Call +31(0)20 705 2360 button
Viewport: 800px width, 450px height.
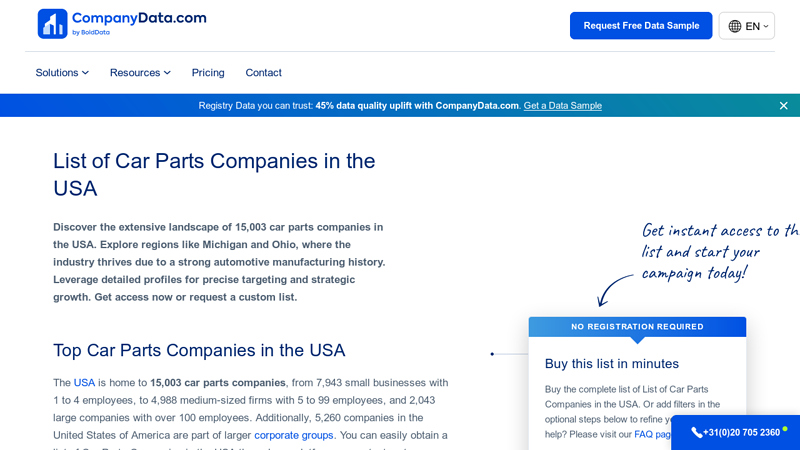(x=735, y=433)
